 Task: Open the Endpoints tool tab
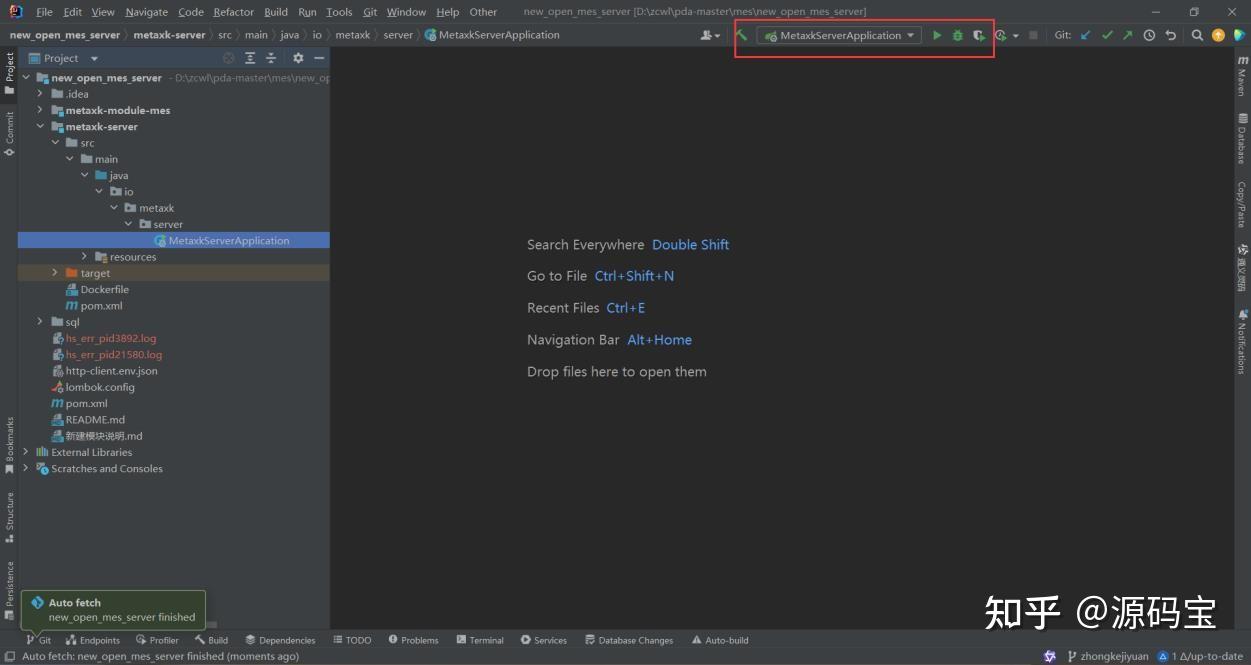(93, 640)
